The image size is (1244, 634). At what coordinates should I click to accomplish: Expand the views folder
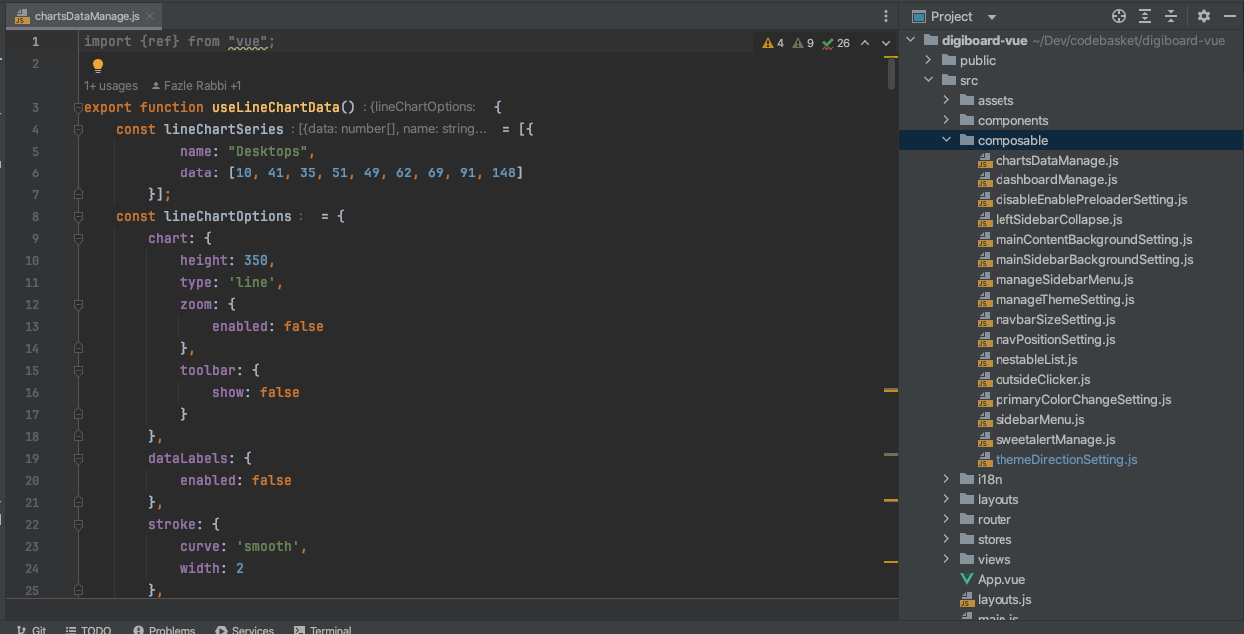(x=946, y=559)
